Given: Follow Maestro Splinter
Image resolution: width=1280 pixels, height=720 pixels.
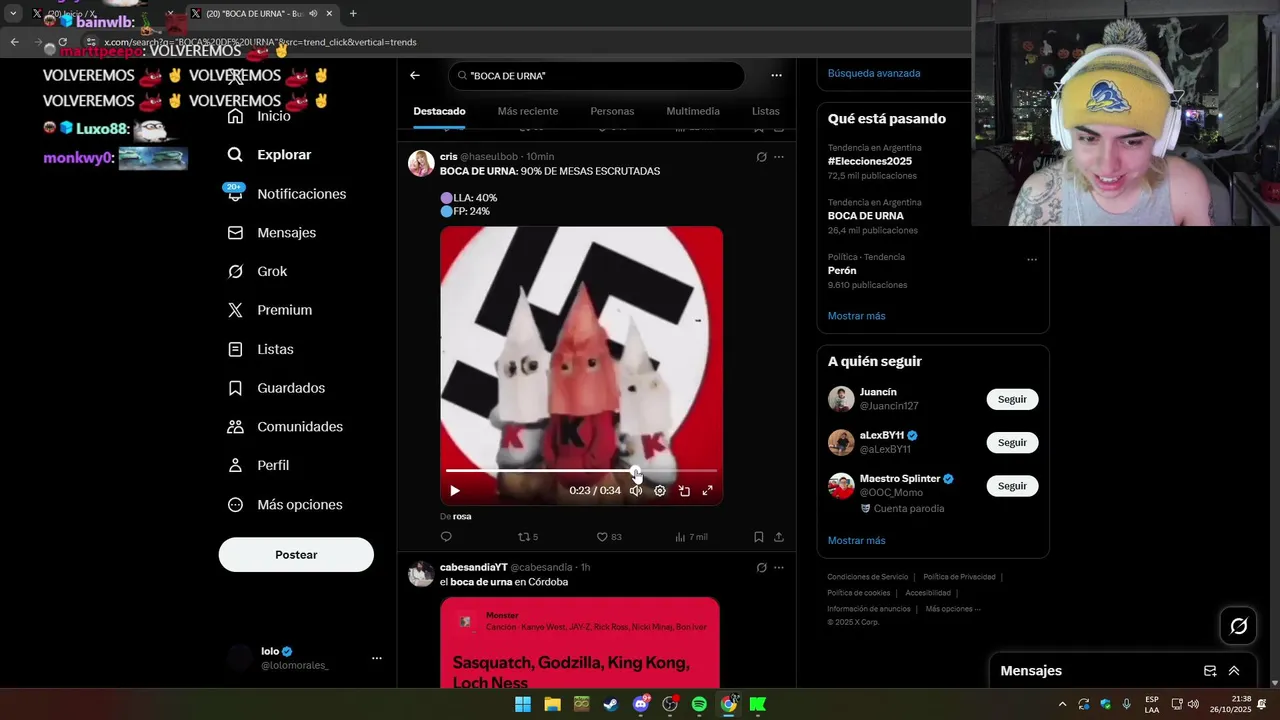Looking at the screenshot, I should 1012,485.
